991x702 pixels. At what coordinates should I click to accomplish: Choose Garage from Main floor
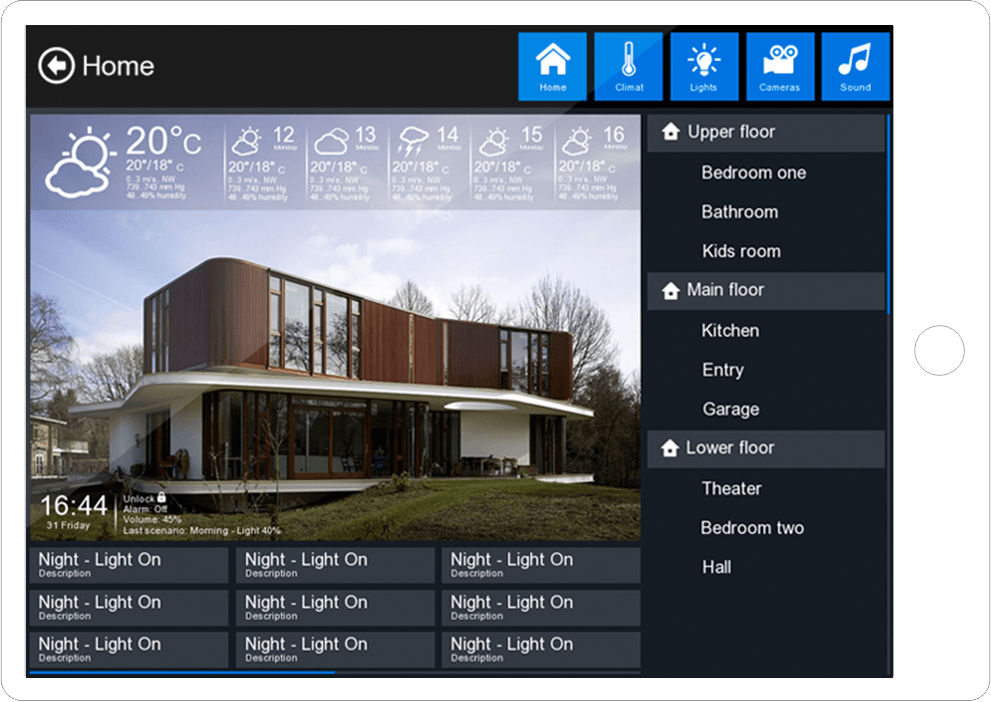pyautogui.click(x=730, y=409)
